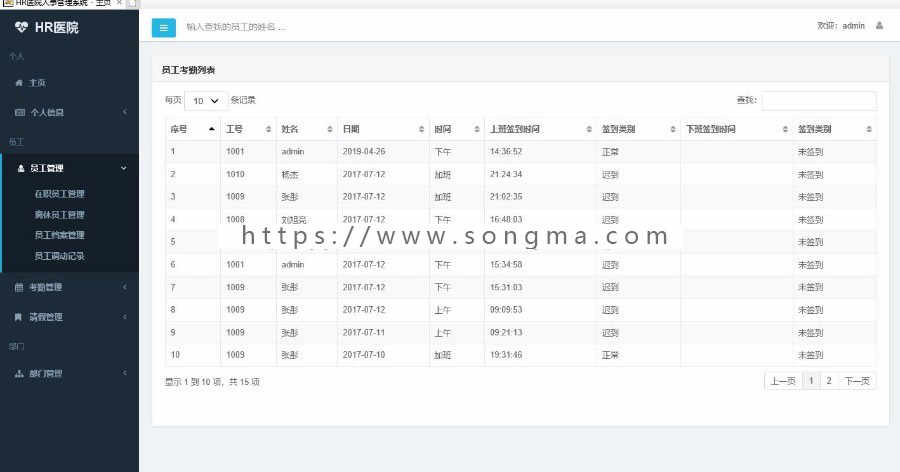900x472 pixels.
Task: Click the org chart icon for 部门管理
Action: tap(19, 373)
